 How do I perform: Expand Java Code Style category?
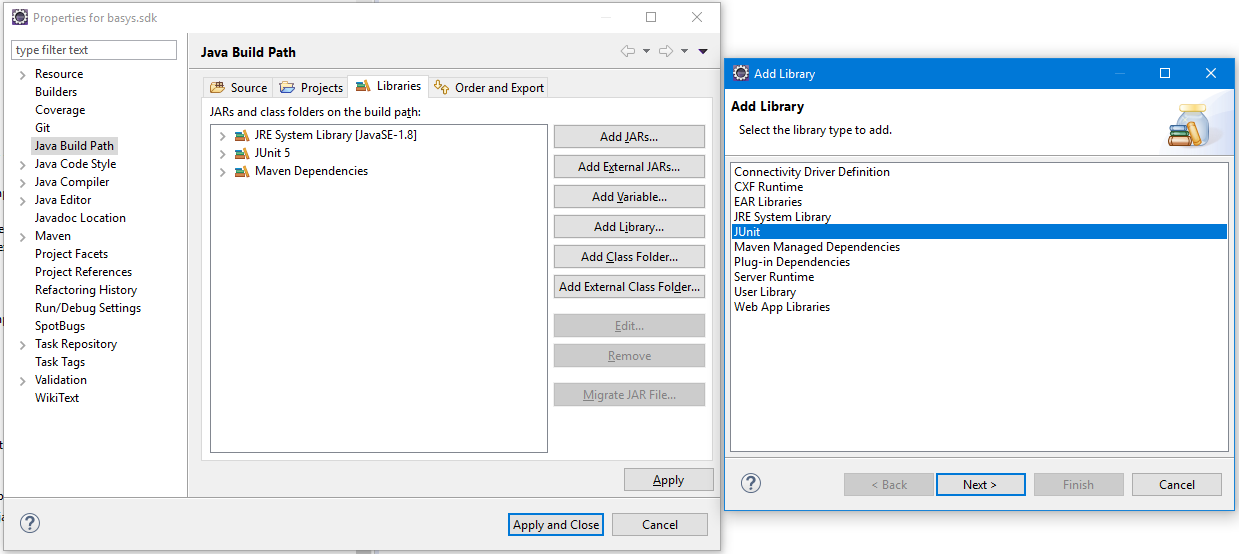(22, 165)
